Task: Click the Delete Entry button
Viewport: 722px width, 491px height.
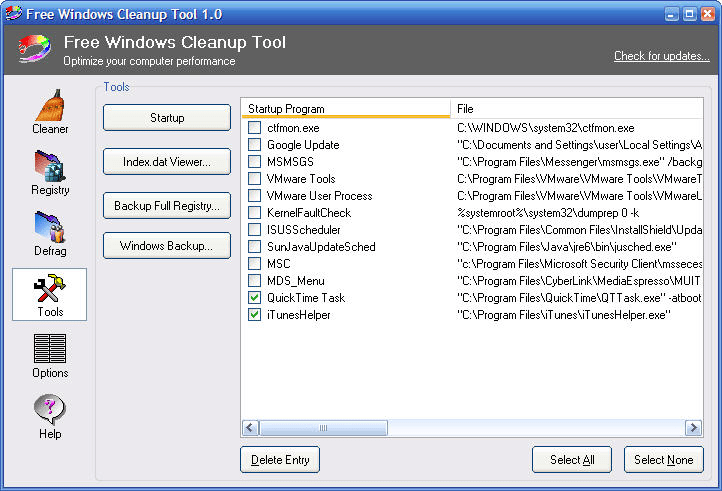Action: 280,460
